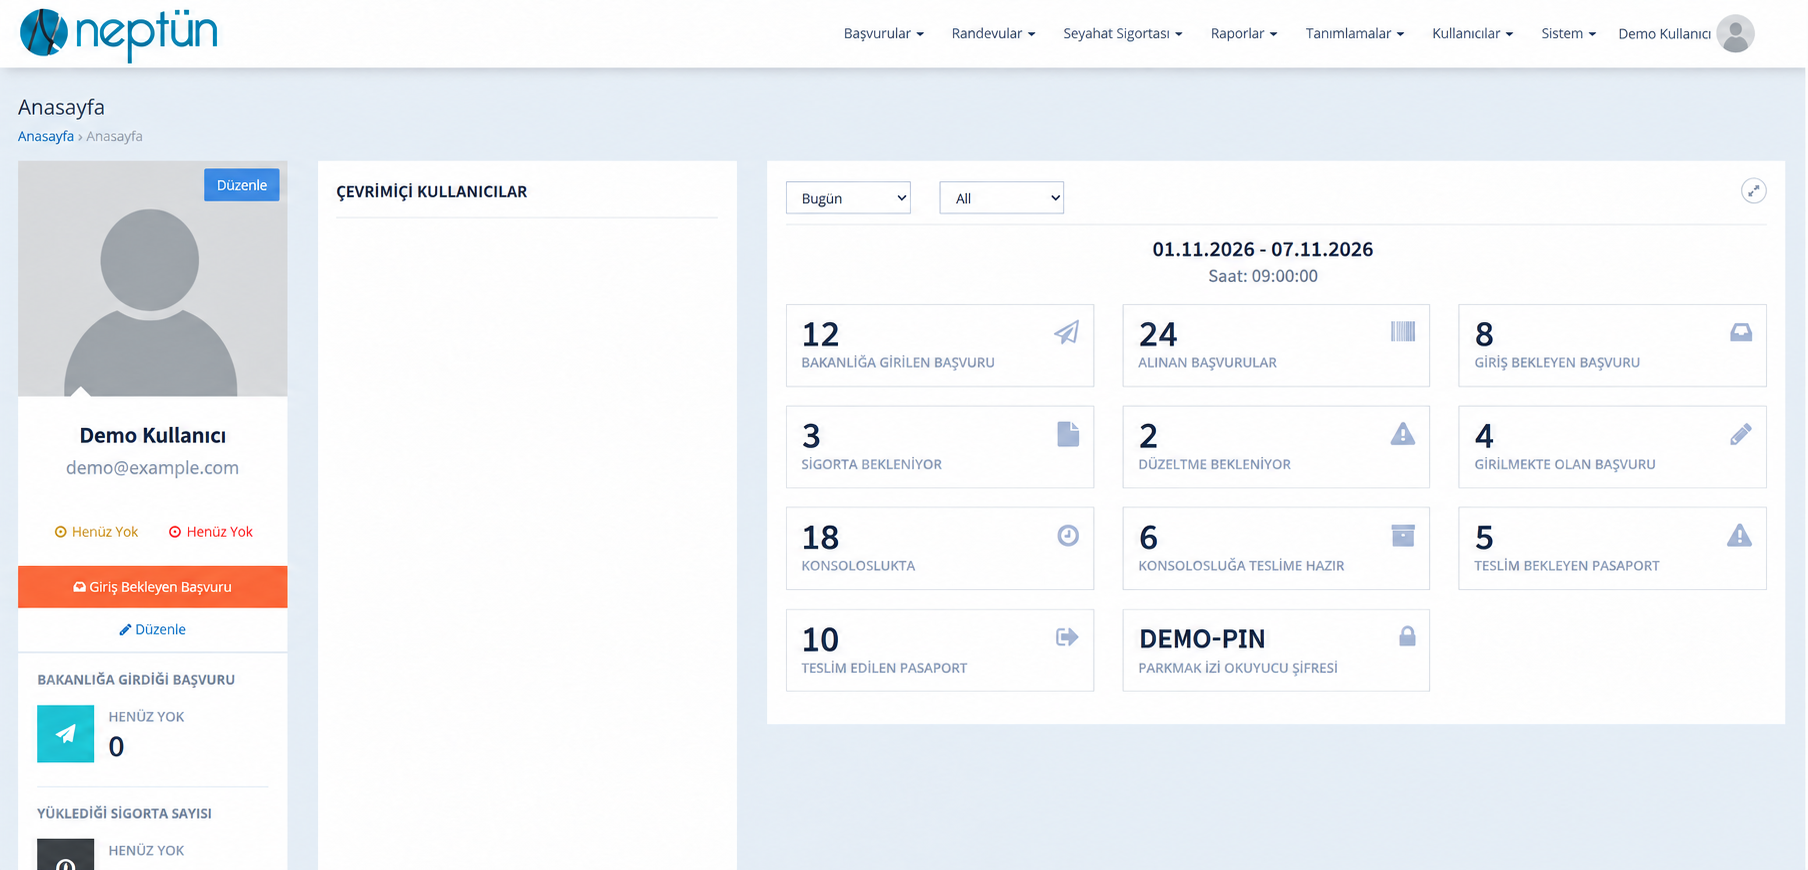1808x870 pixels.
Task: Open the Sistem menu
Action: [1568, 33]
